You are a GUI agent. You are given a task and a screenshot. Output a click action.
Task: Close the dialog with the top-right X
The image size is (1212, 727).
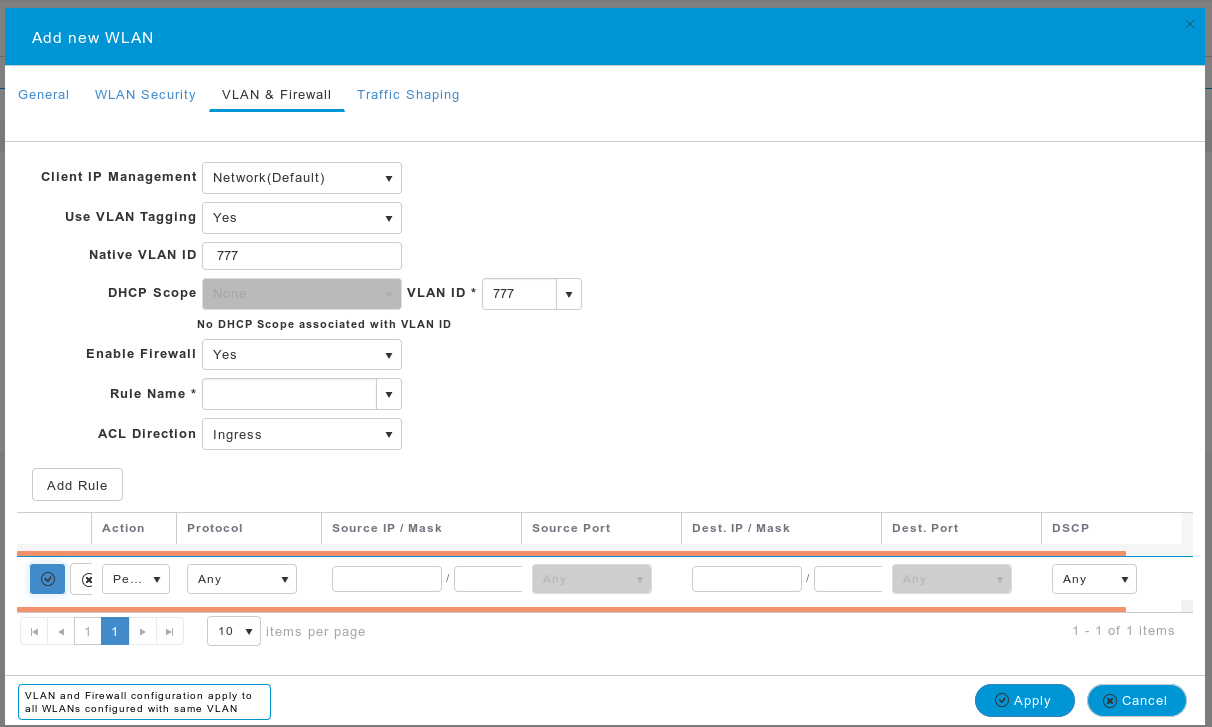tap(1189, 23)
